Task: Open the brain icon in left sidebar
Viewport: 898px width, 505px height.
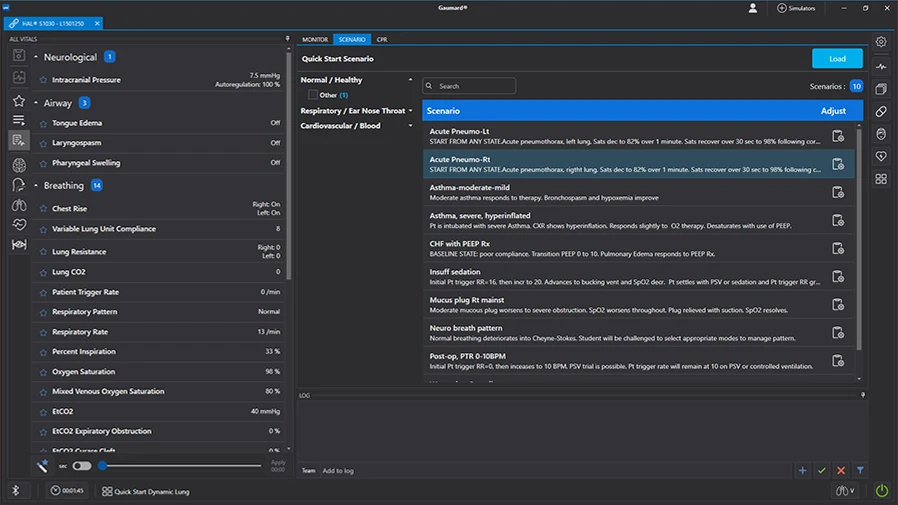Action: tap(19, 165)
